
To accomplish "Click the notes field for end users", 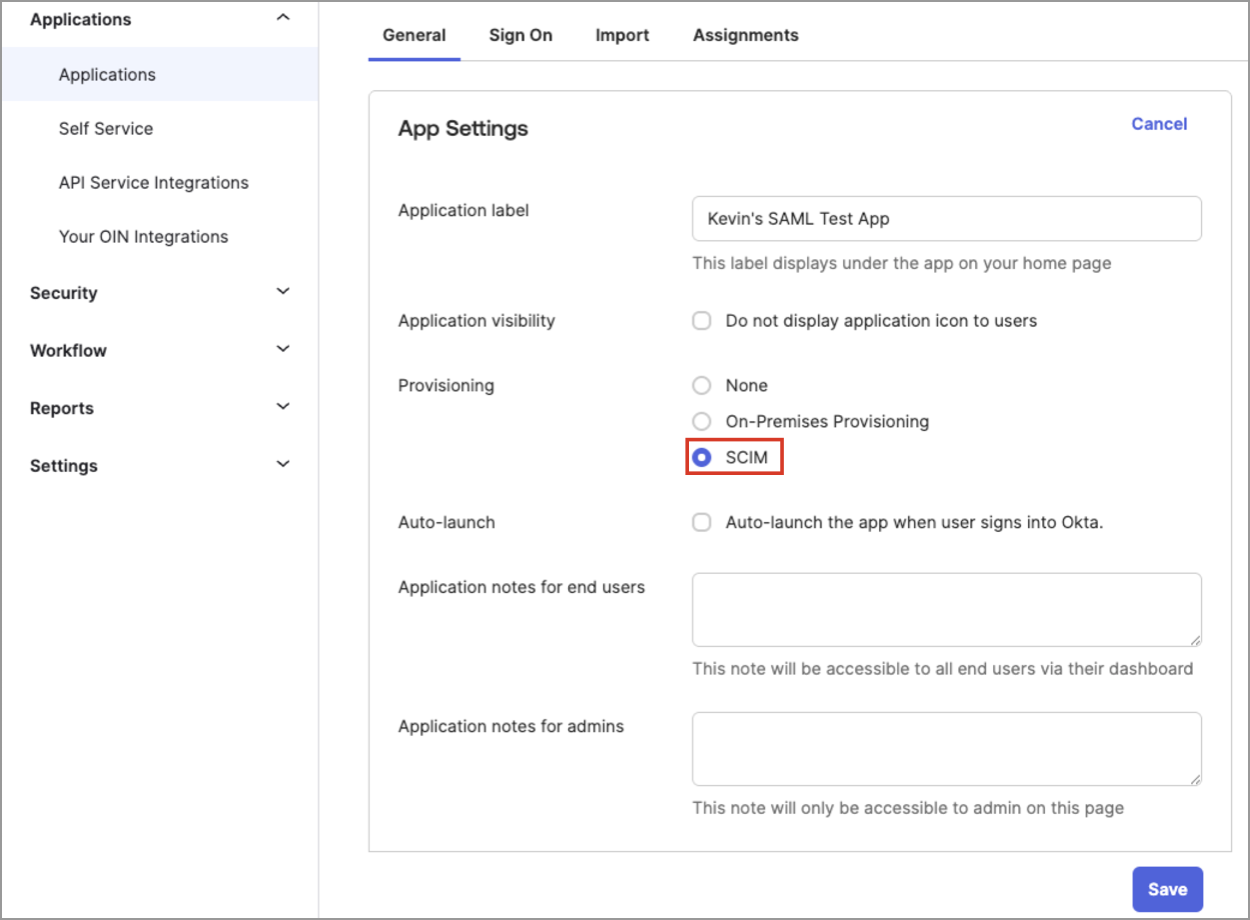I will tap(946, 608).
